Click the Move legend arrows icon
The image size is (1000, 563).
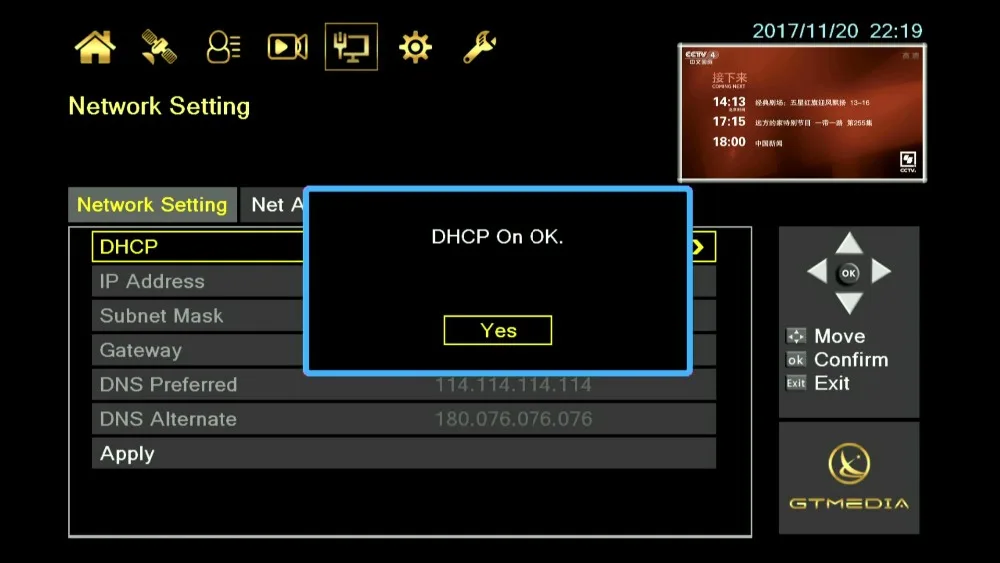pos(796,336)
